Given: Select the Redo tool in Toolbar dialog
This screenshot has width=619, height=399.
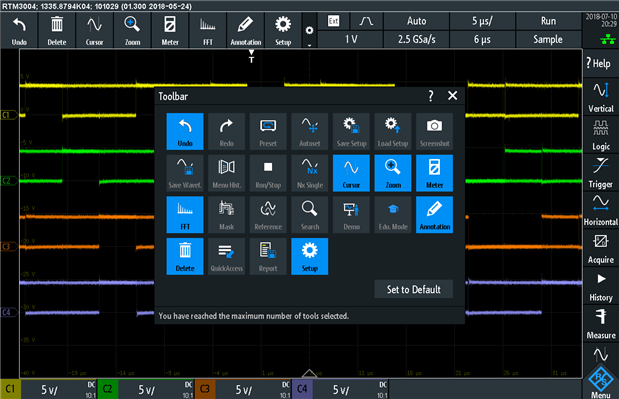Looking at the screenshot, I should [x=227, y=131].
